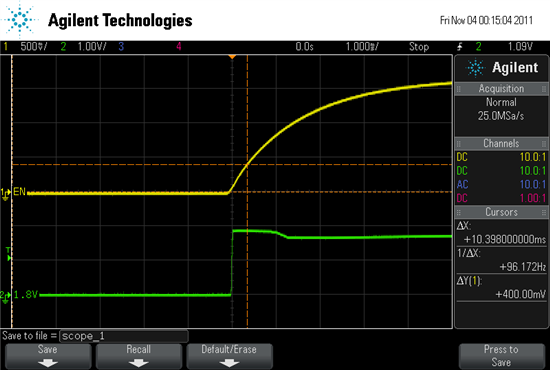Screen dimensions: 550x370
Task: Select channel 2 green DC 10.0:1 row
Action: point(501,171)
